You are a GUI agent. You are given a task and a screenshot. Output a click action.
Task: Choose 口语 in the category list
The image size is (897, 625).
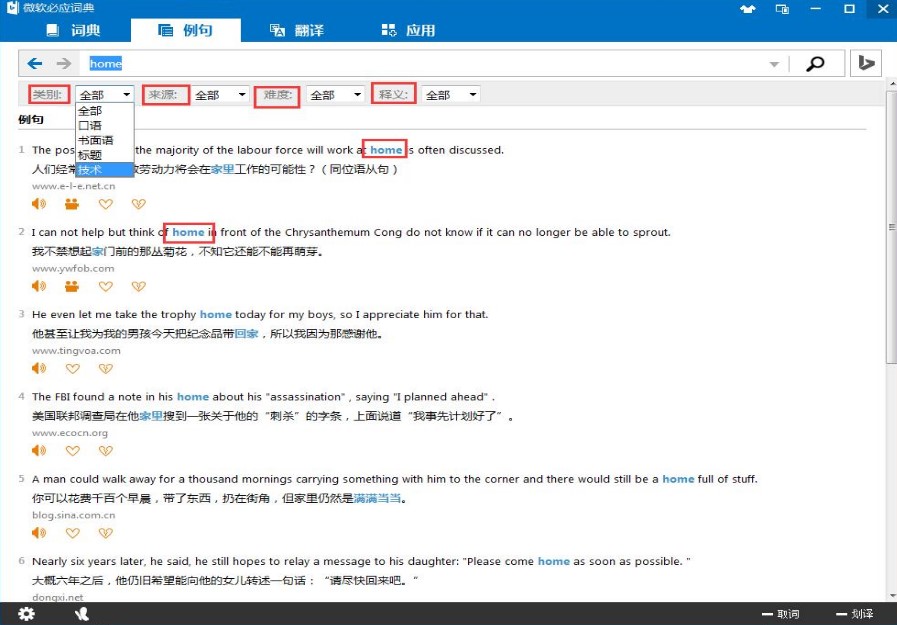tap(90, 125)
